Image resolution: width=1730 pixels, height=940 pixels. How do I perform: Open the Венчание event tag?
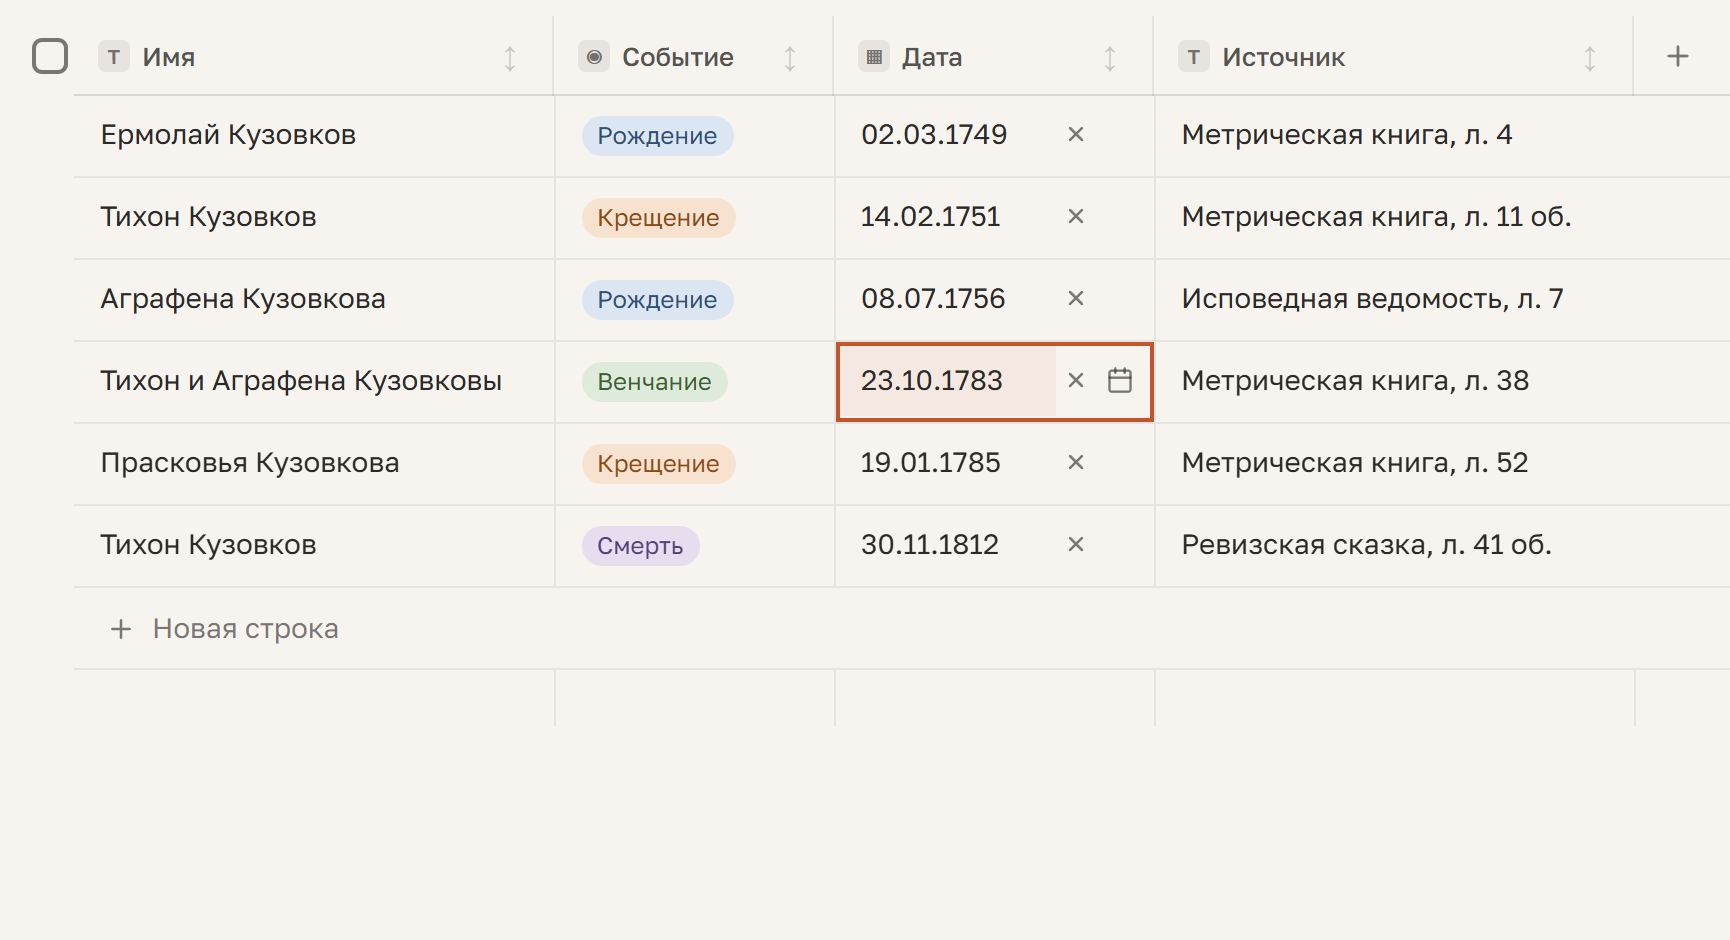pyautogui.click(x=654, y=382)
